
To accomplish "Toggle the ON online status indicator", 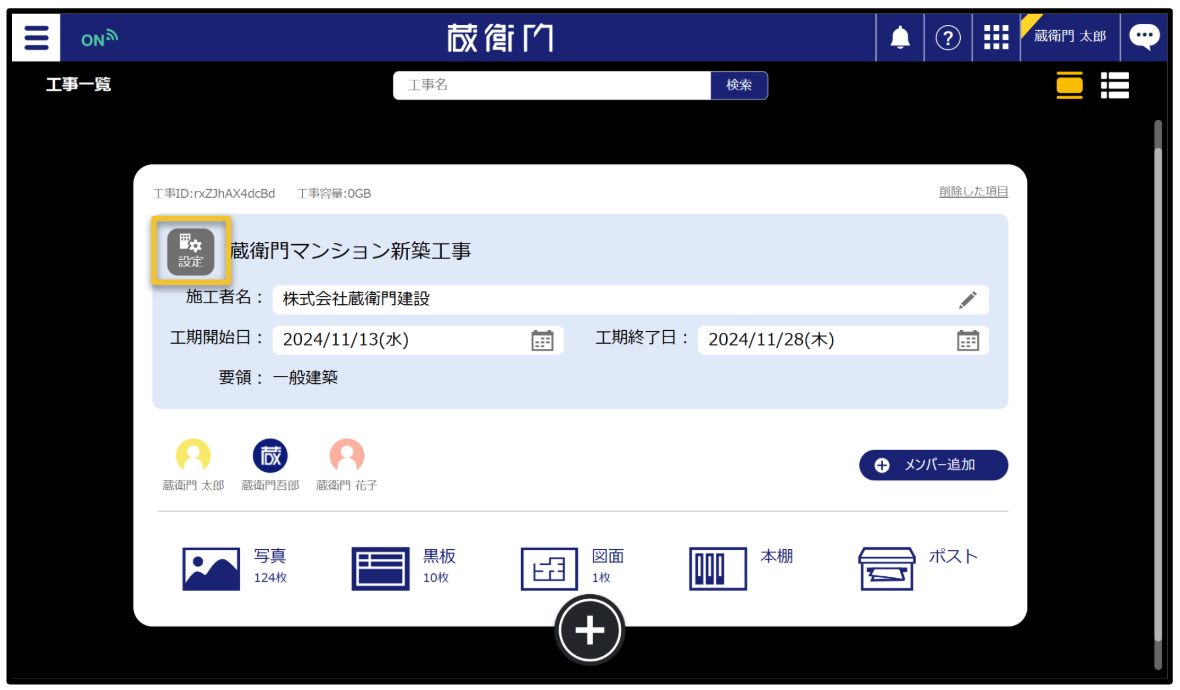I will click(x=99, y=39).
